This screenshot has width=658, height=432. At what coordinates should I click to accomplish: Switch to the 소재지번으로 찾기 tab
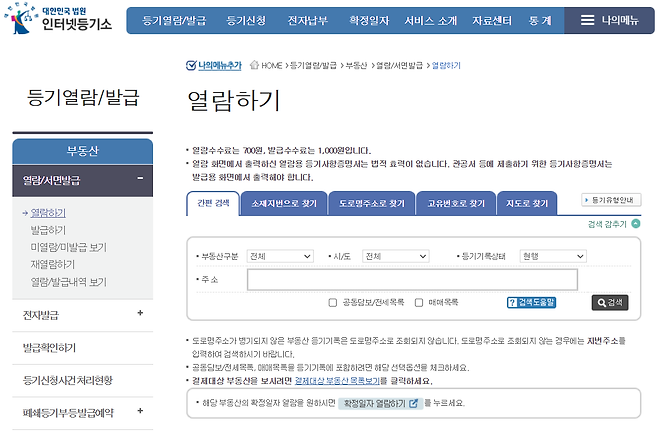click(284, 203)
